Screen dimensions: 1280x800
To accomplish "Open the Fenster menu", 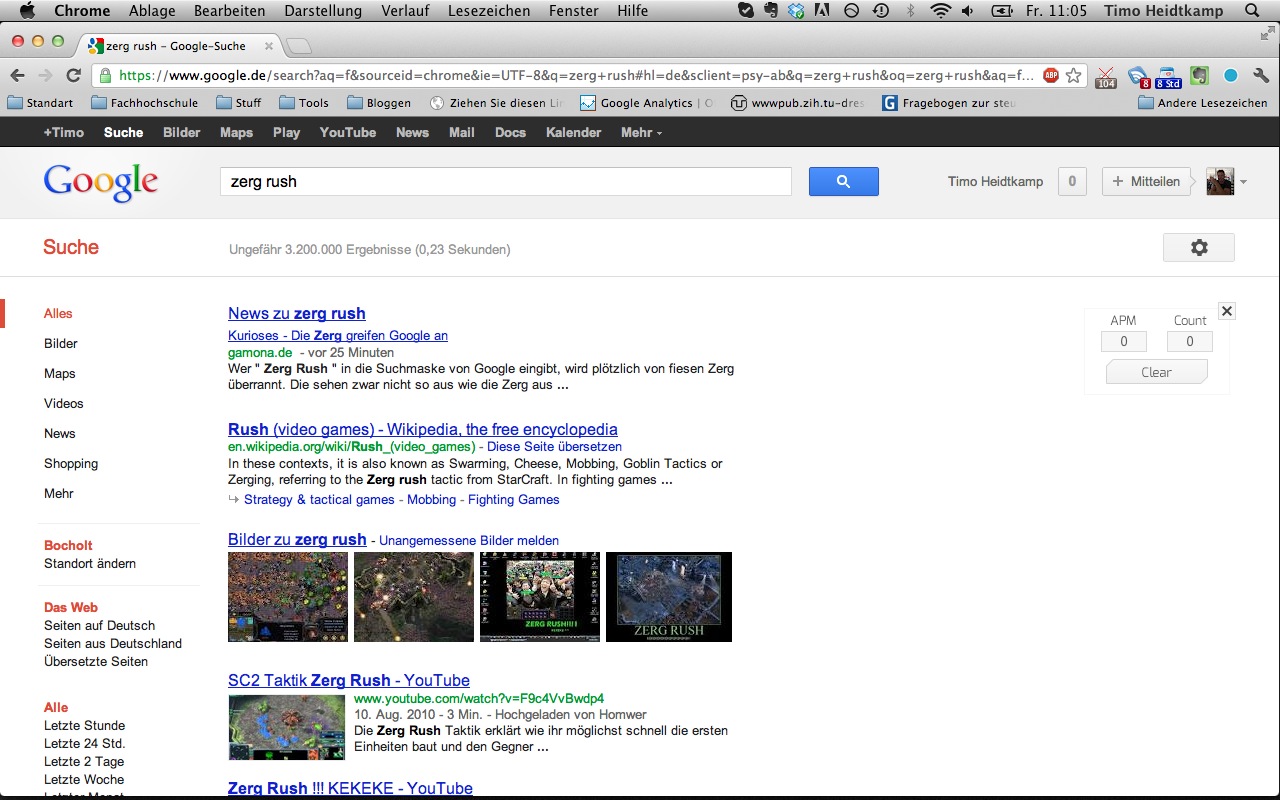I will tap(574, 11).
